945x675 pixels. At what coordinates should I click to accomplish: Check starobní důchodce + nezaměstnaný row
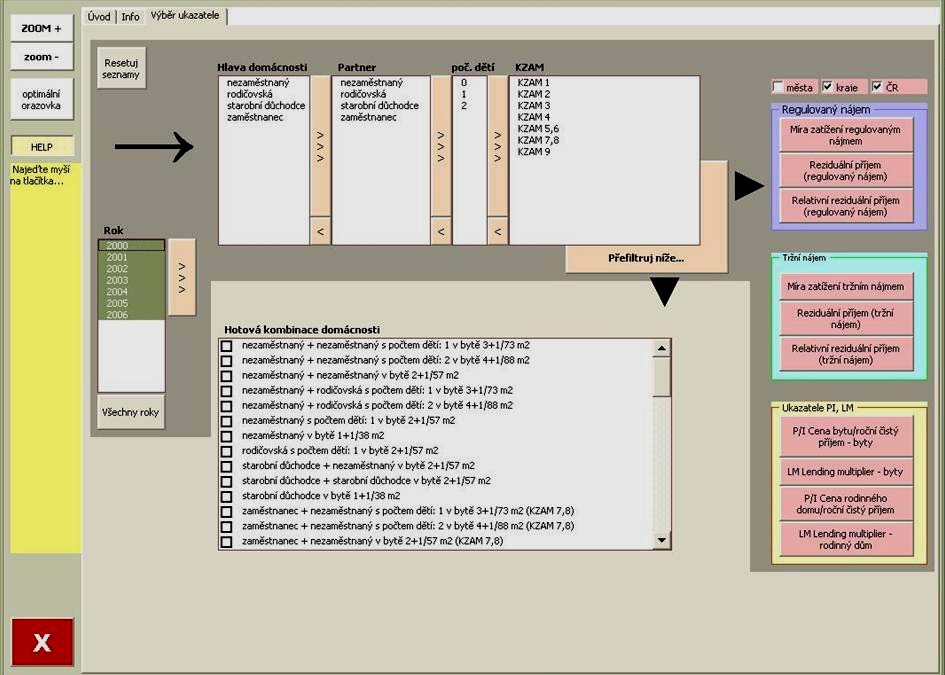coord(227,466)
